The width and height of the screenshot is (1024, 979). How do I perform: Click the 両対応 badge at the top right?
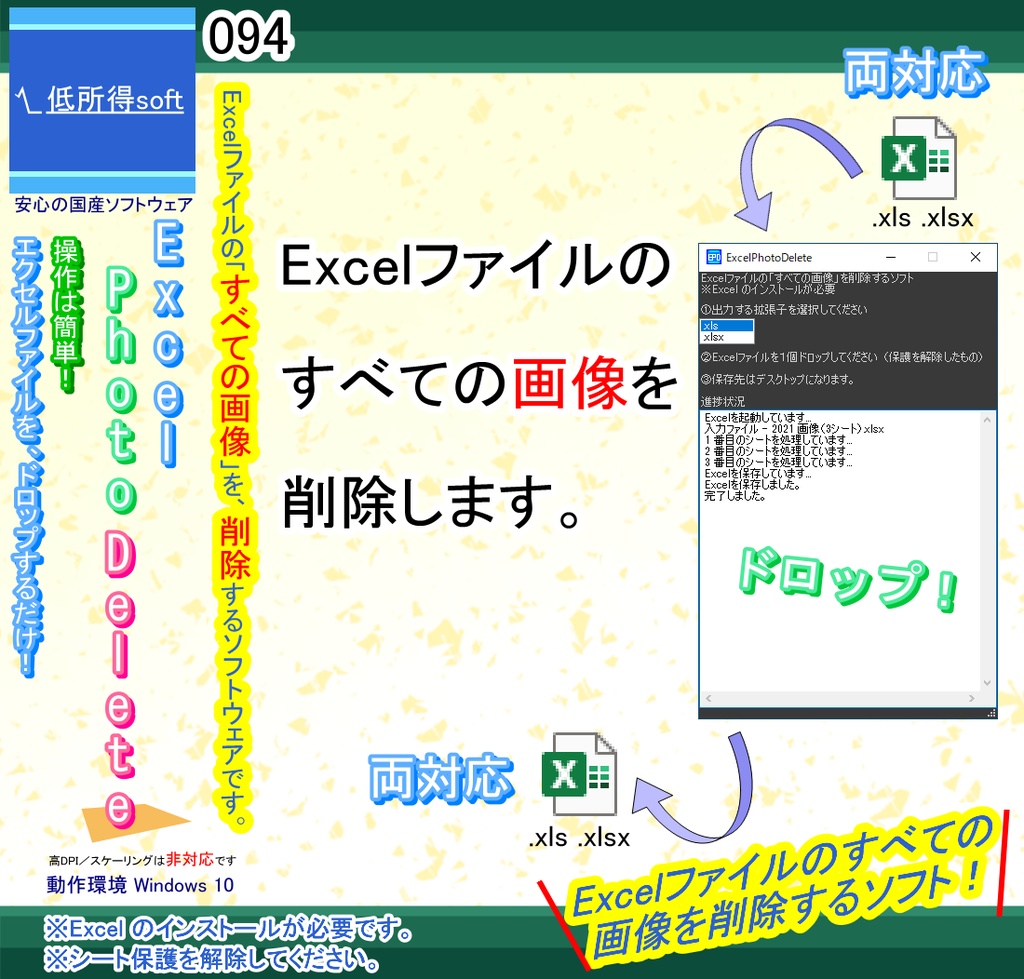point(916,70)
